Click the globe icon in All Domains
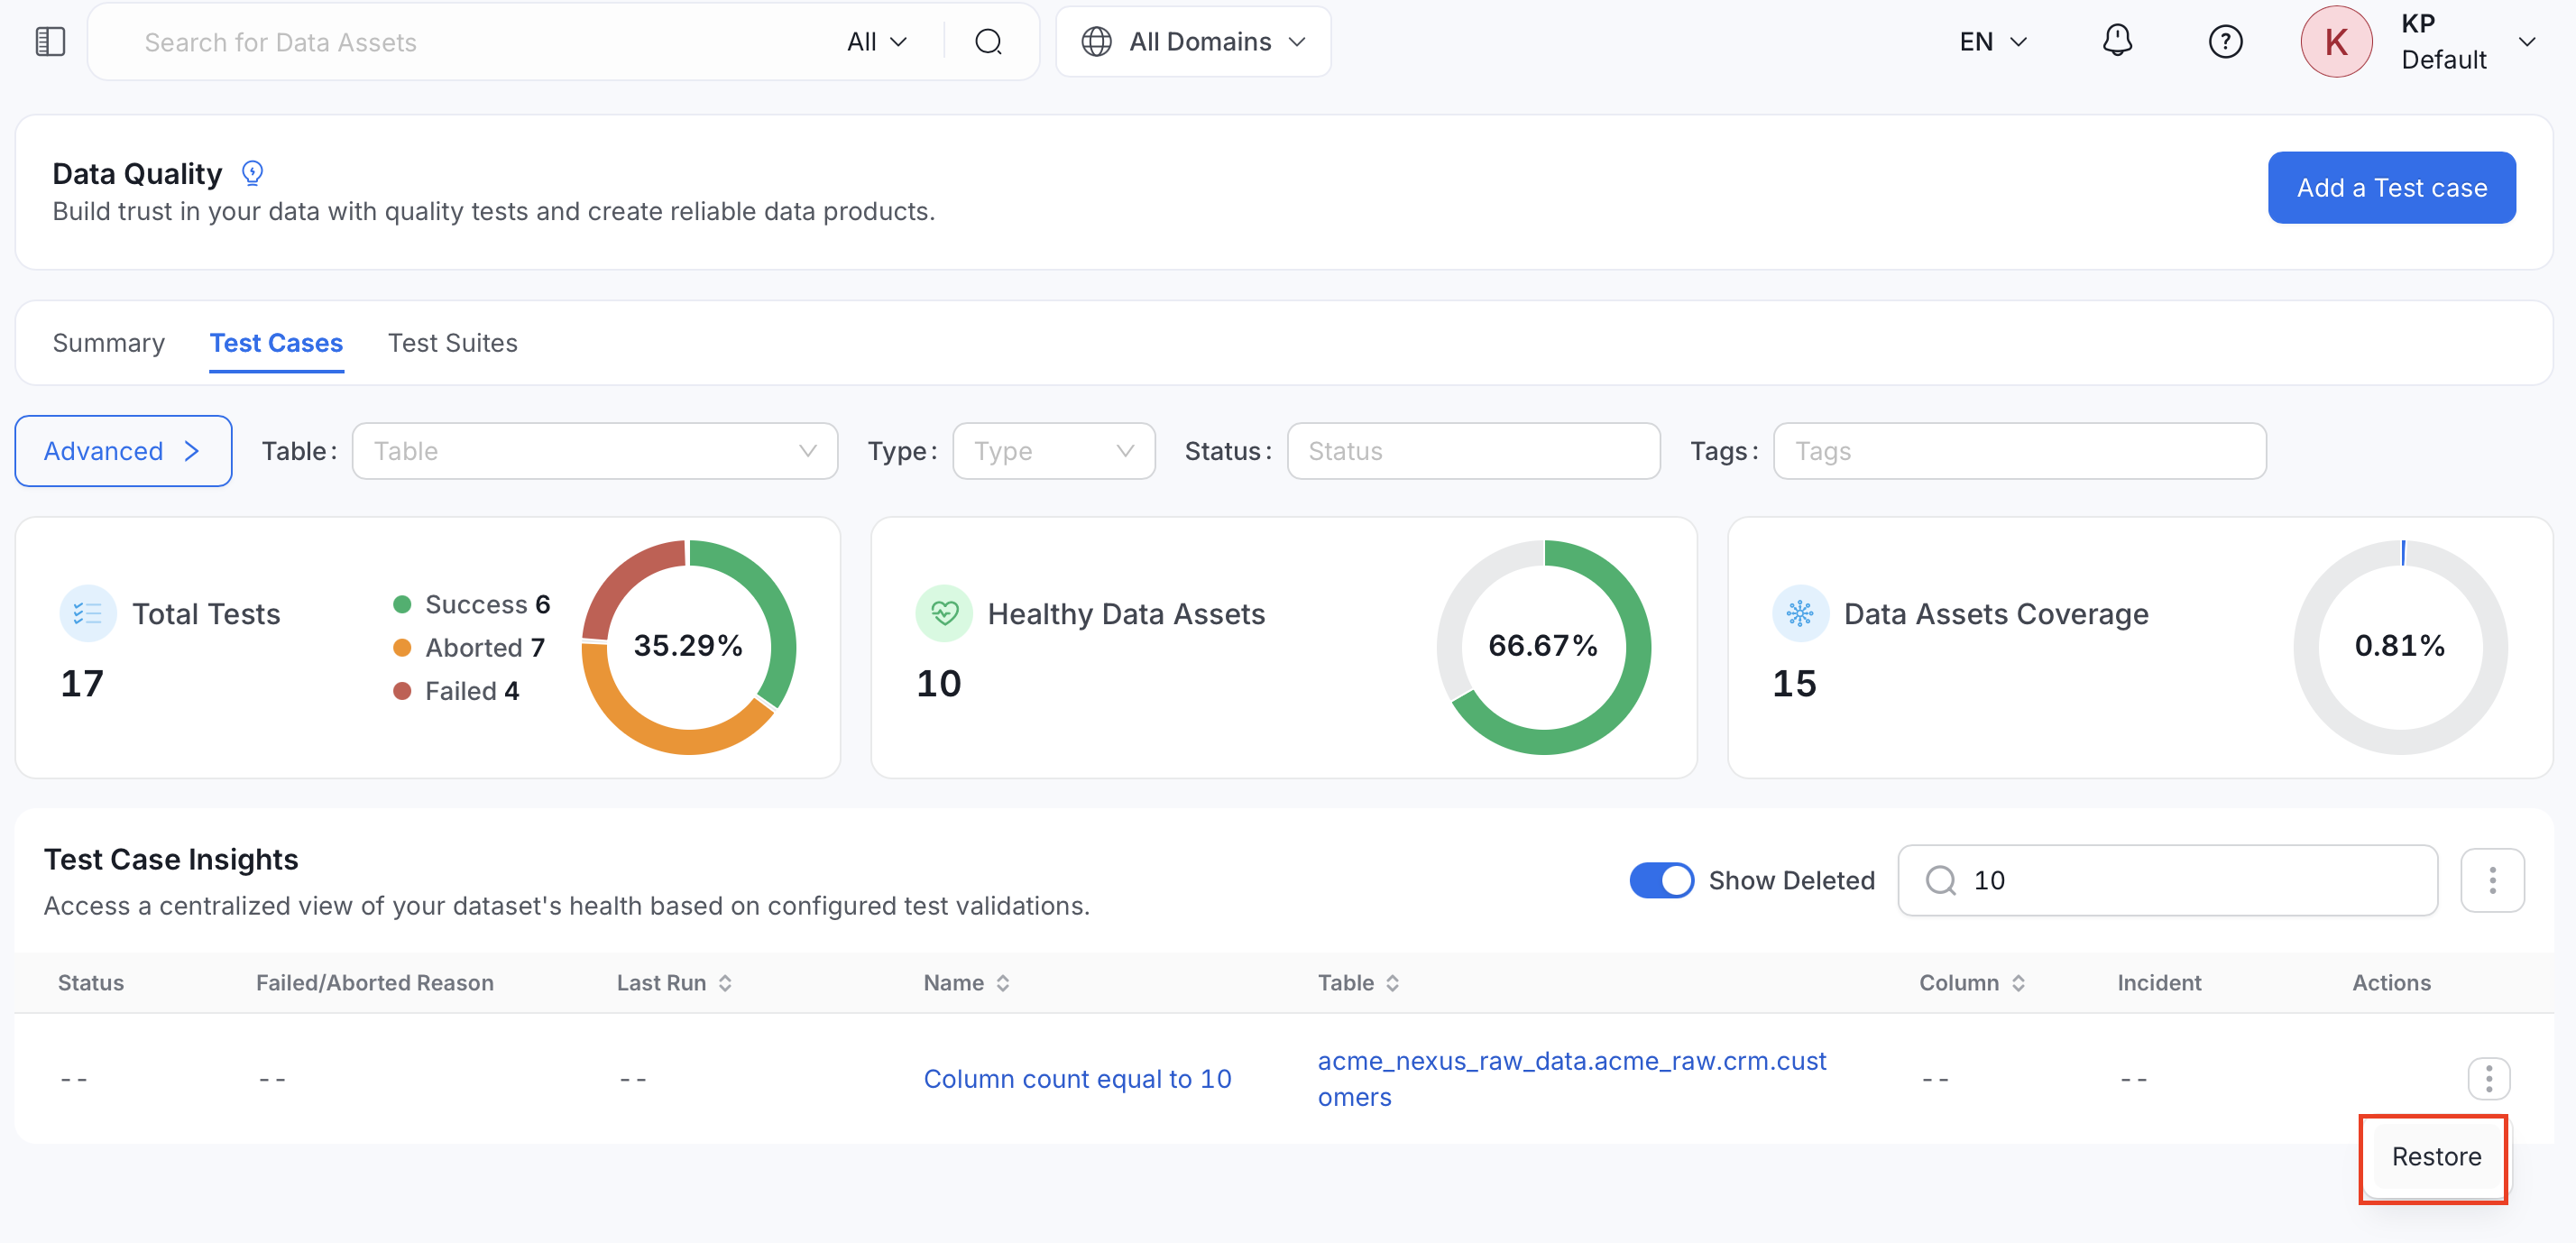The image size is (2576, 1243). (1096, 42)
